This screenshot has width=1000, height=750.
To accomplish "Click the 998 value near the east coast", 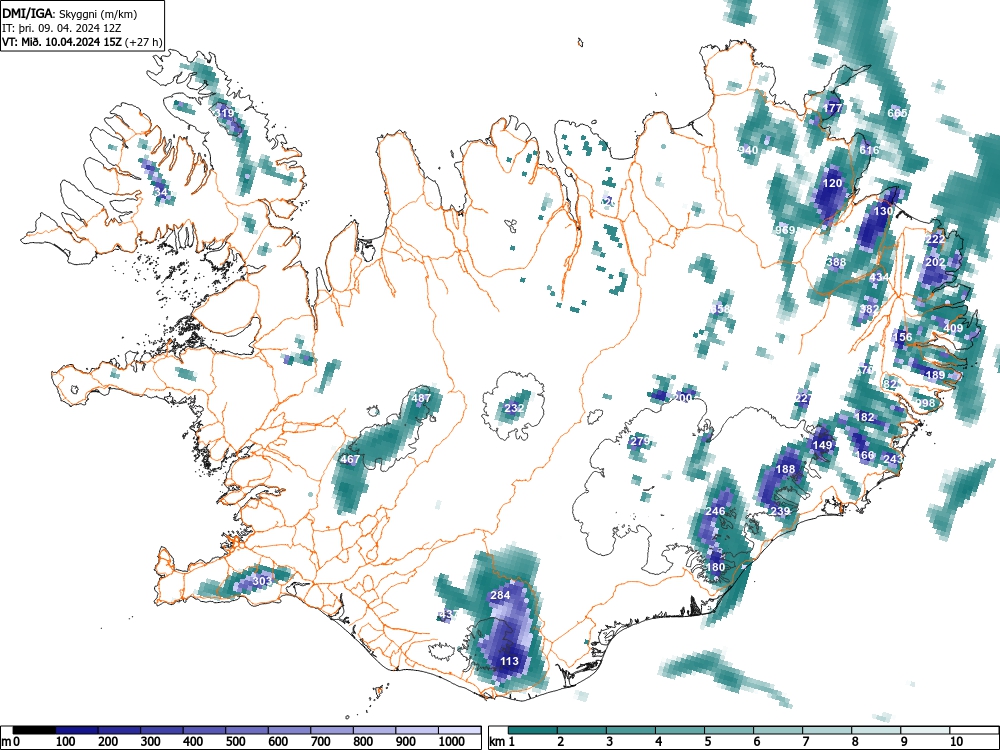I will 925,403.
